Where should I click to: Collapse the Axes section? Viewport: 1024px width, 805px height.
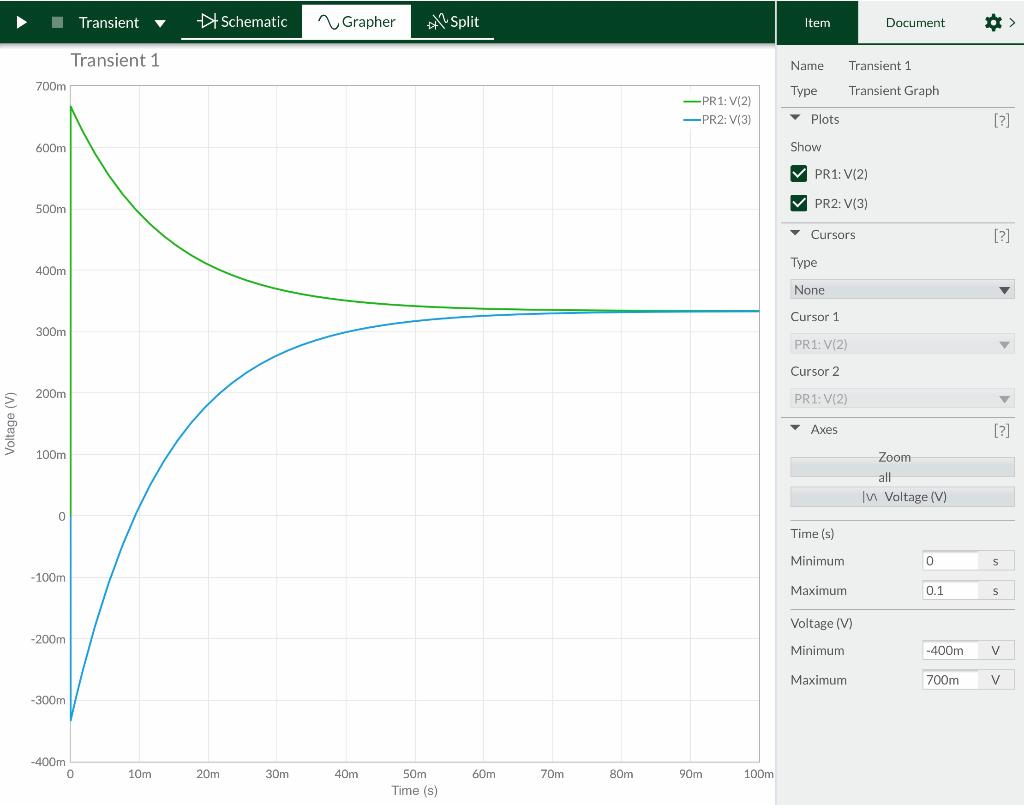pyautogui.click(x=797, y=430)
